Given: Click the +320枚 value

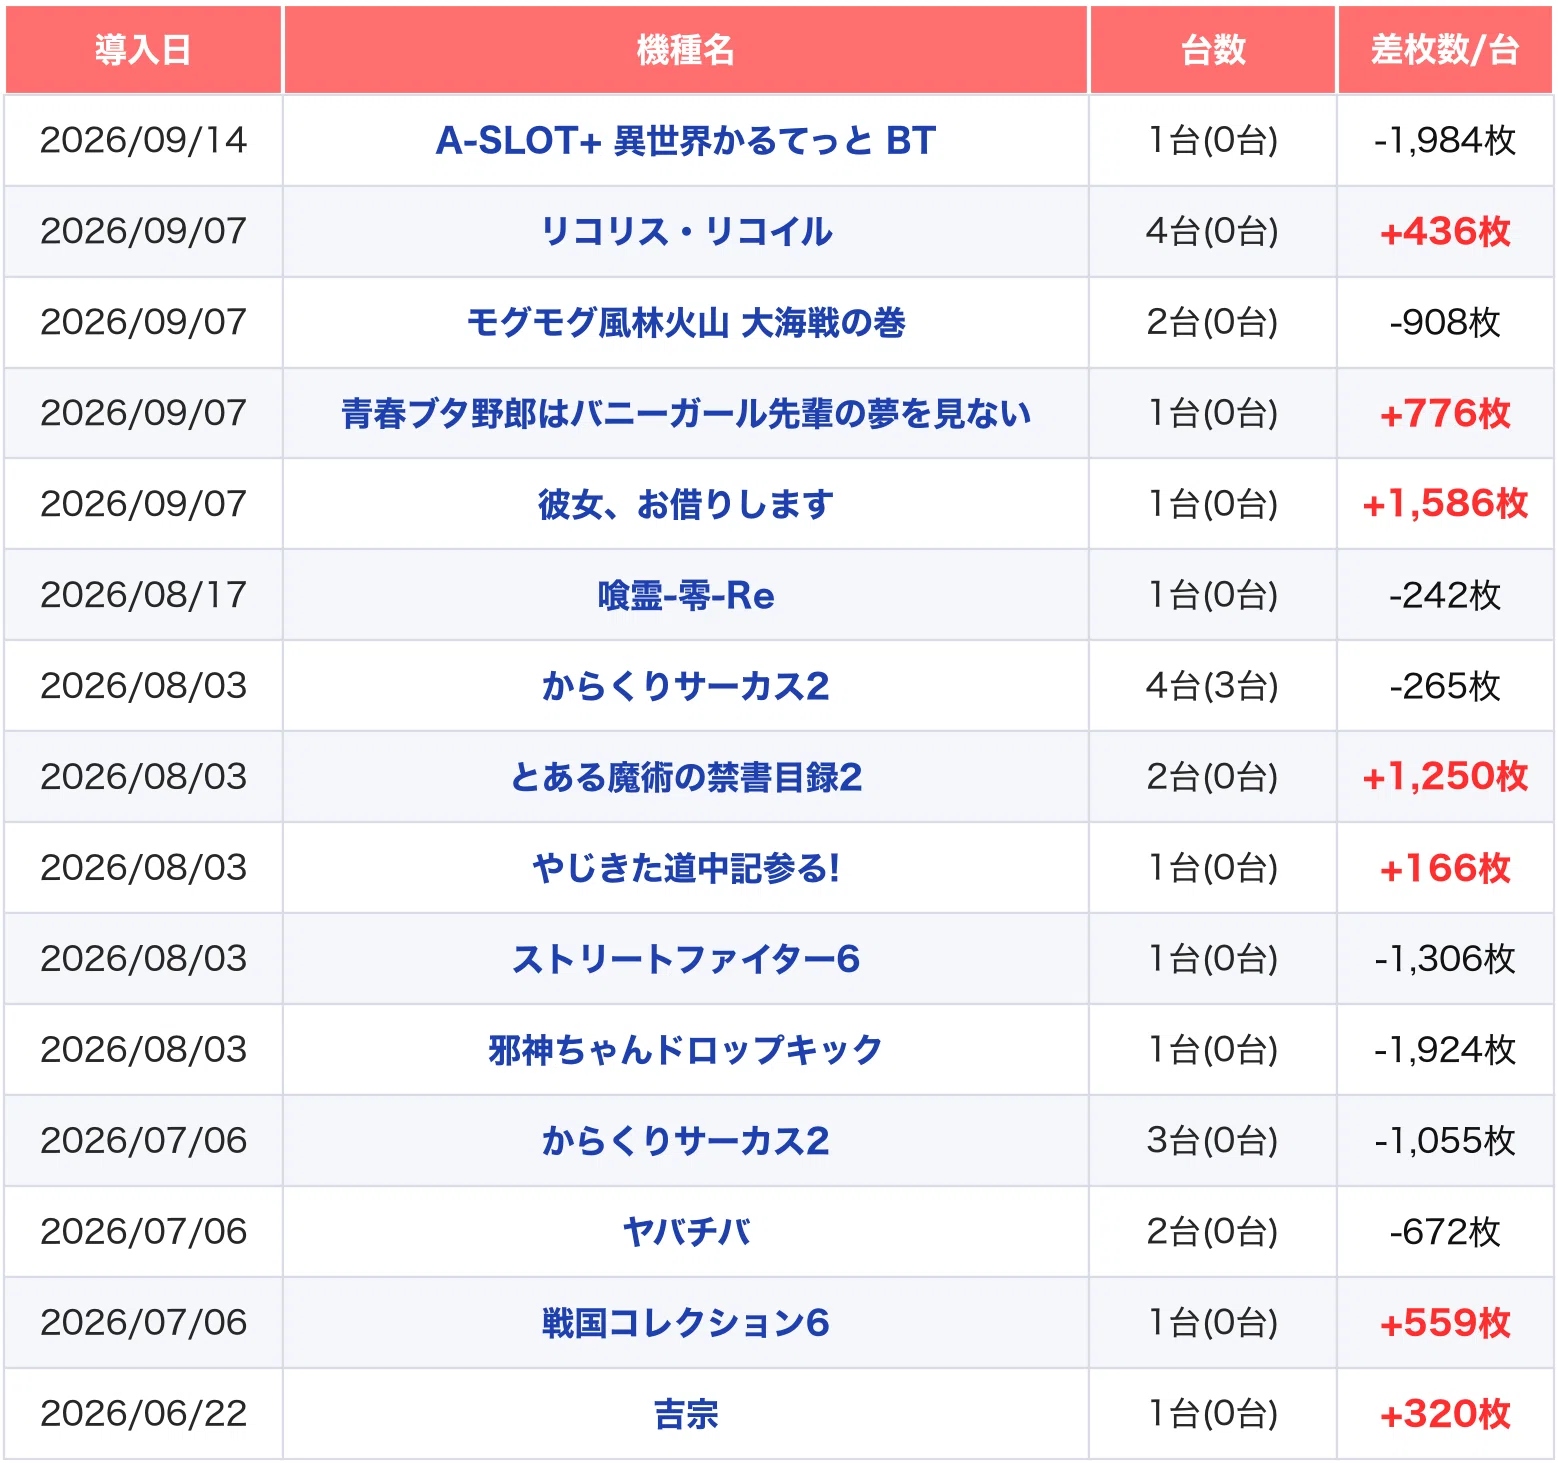Looking at the screenshot, I should [x=1445, y=1415].
